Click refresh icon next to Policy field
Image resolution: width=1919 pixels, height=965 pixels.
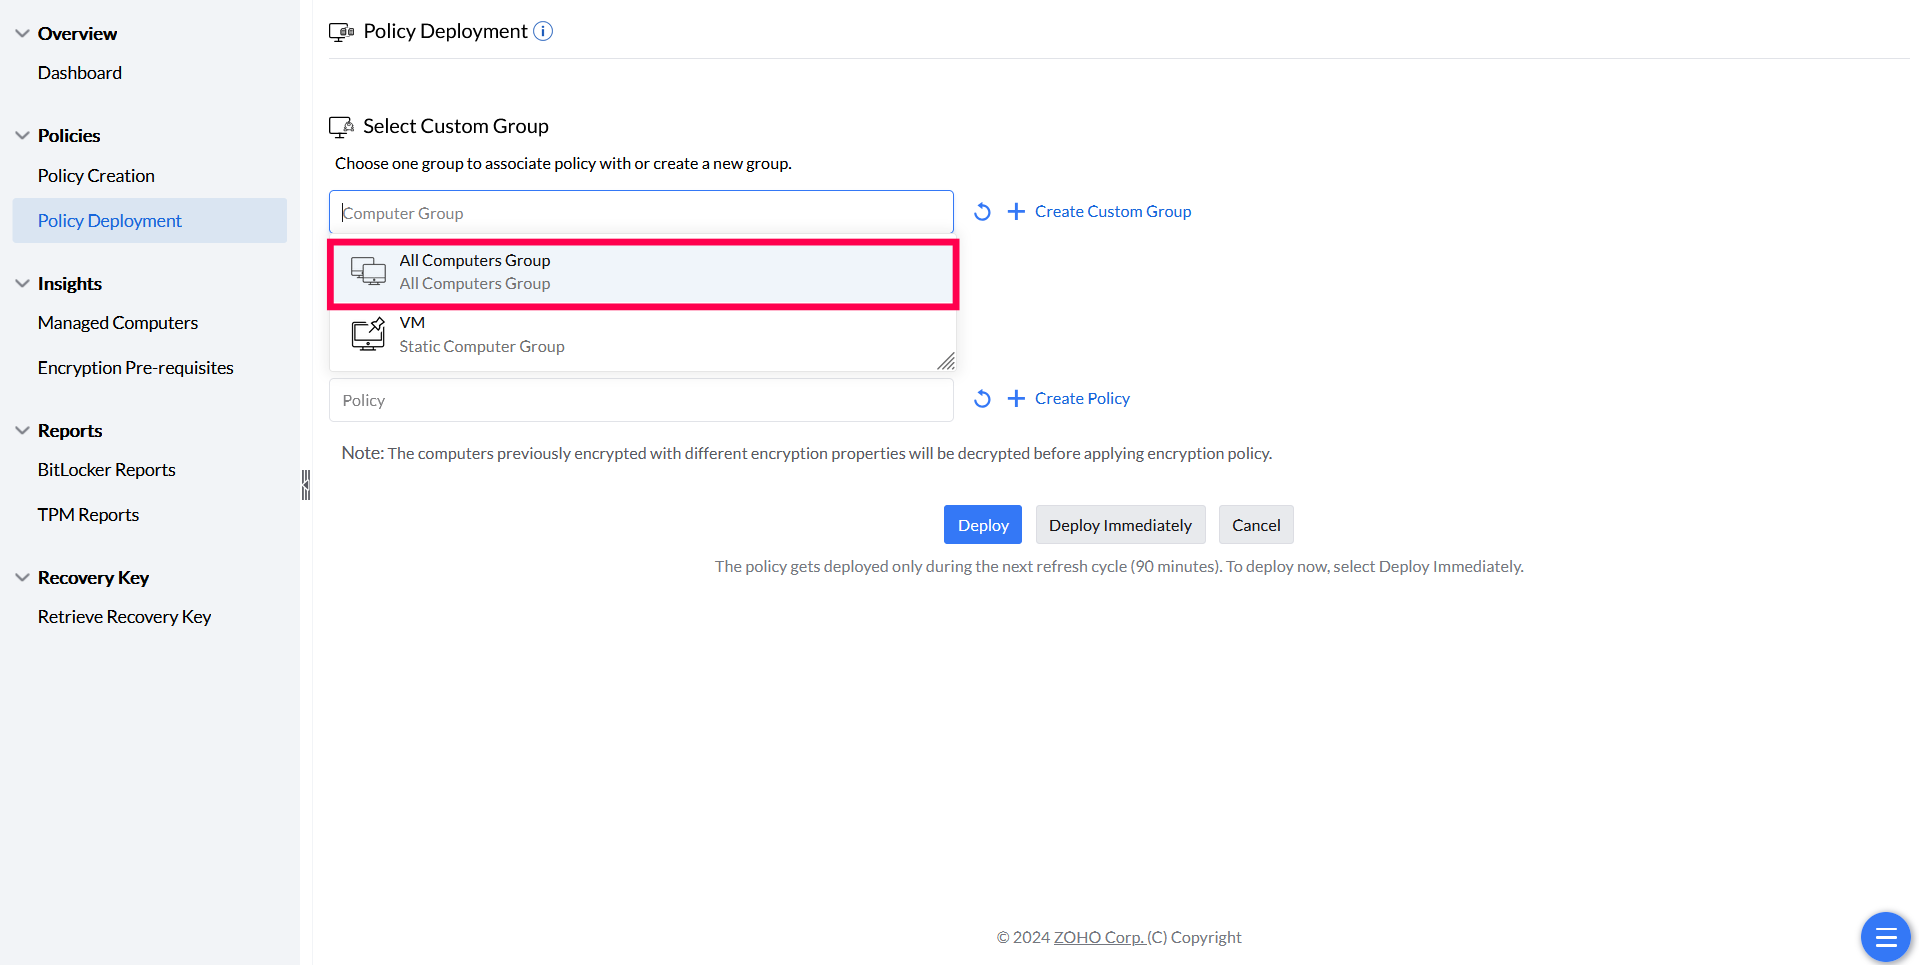(x=982, y=399)
